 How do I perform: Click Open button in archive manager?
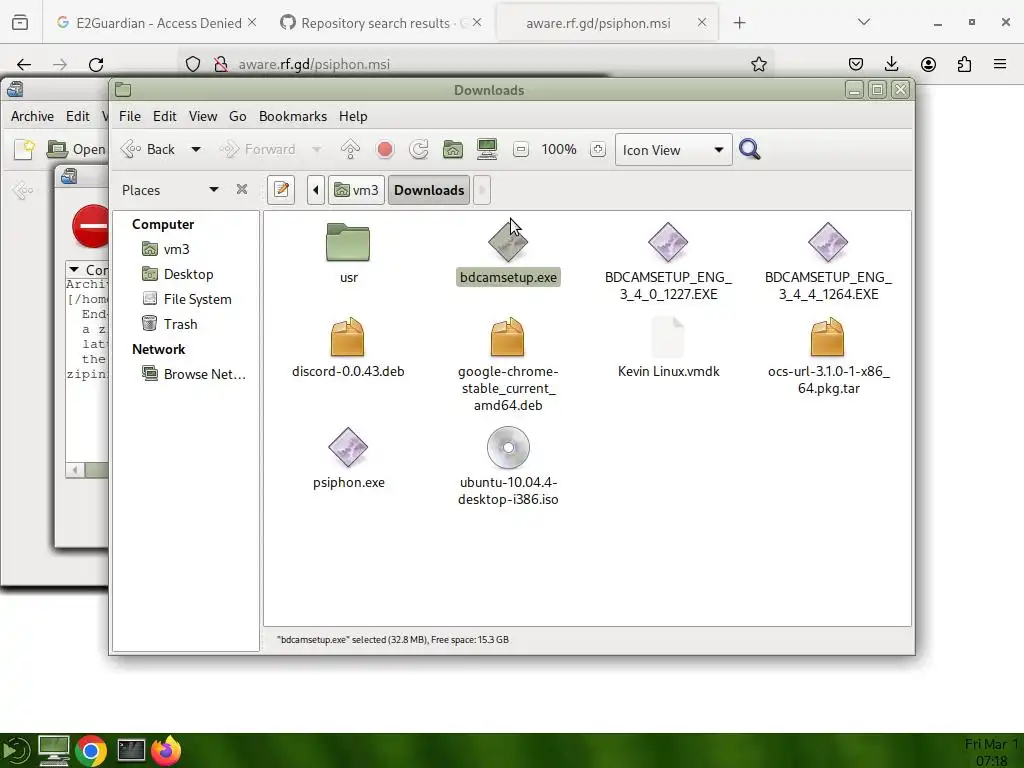[x=76, y=150]
